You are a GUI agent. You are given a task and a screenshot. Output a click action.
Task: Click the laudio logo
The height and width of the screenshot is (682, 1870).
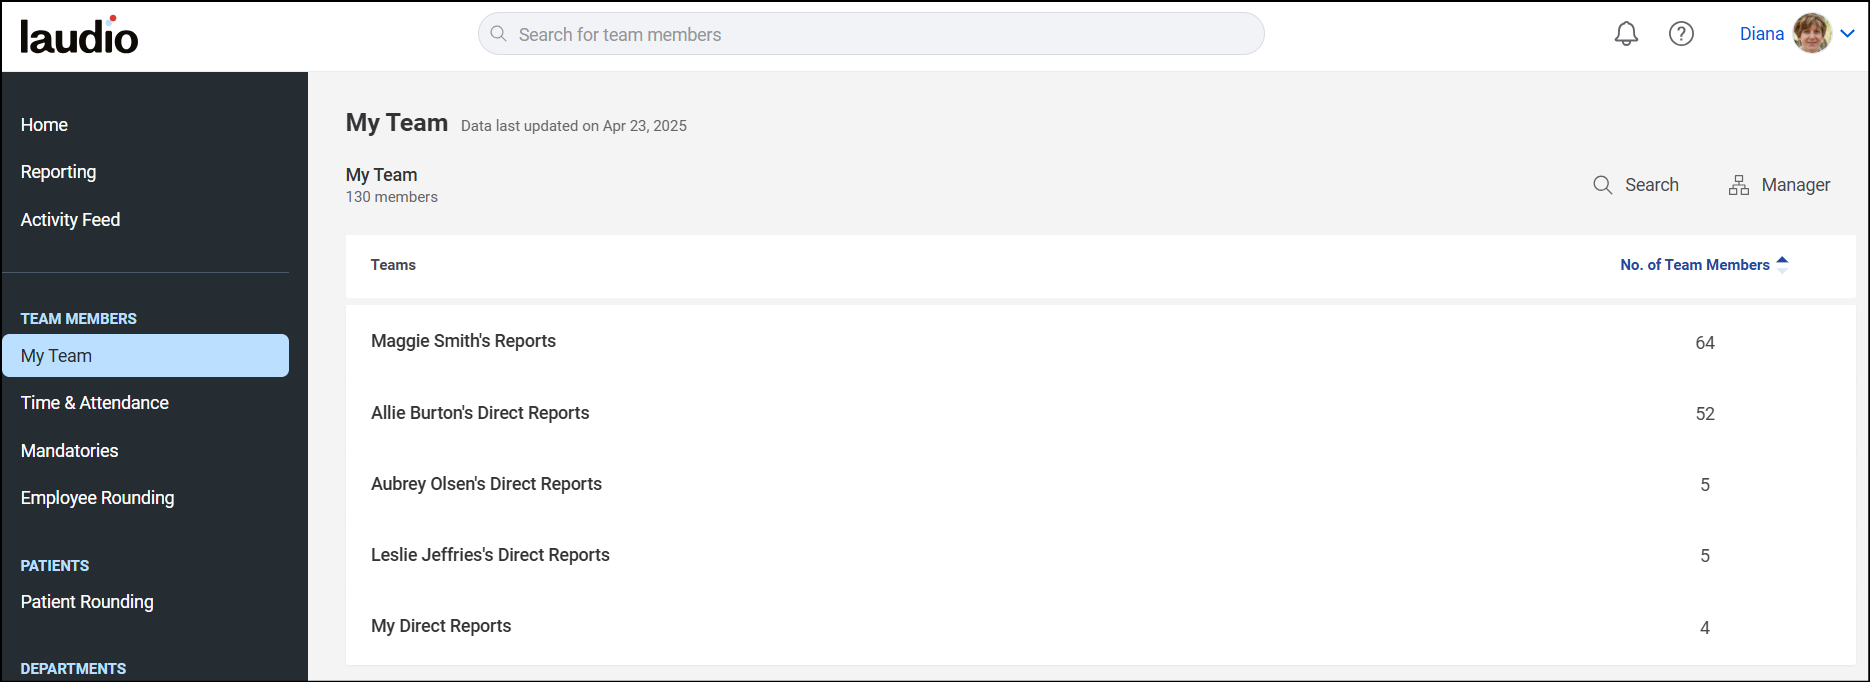[79, 35]
